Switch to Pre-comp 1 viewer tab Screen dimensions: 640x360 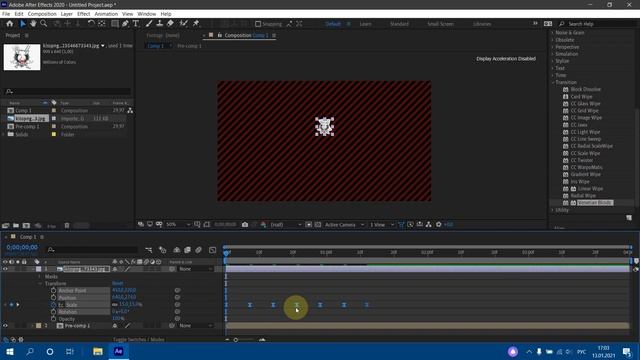[189, 46]
